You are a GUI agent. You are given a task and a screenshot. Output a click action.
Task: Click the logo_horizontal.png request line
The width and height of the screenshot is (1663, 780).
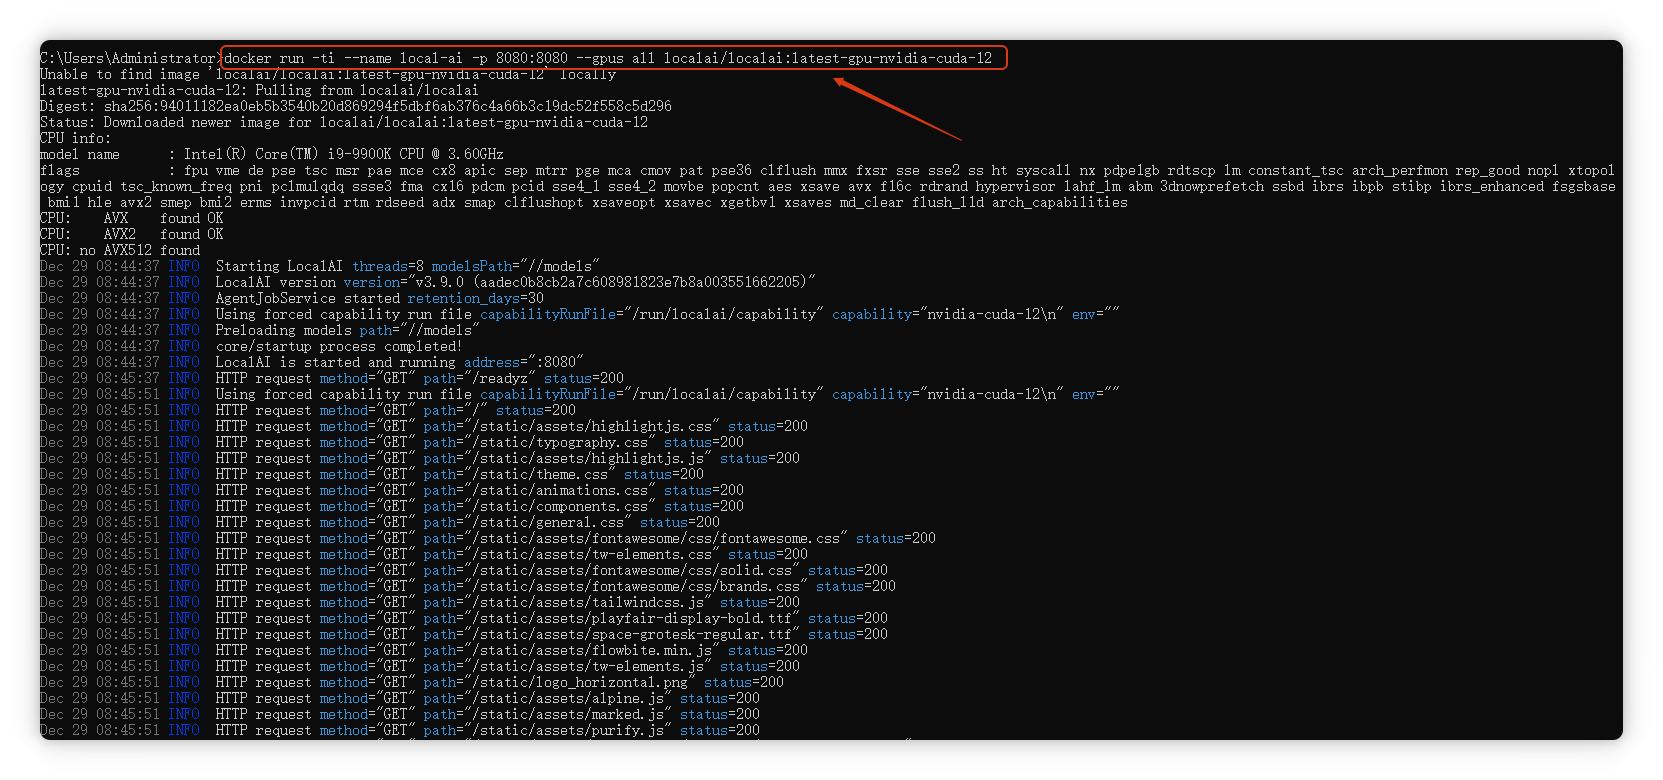[x=412, y=682]
